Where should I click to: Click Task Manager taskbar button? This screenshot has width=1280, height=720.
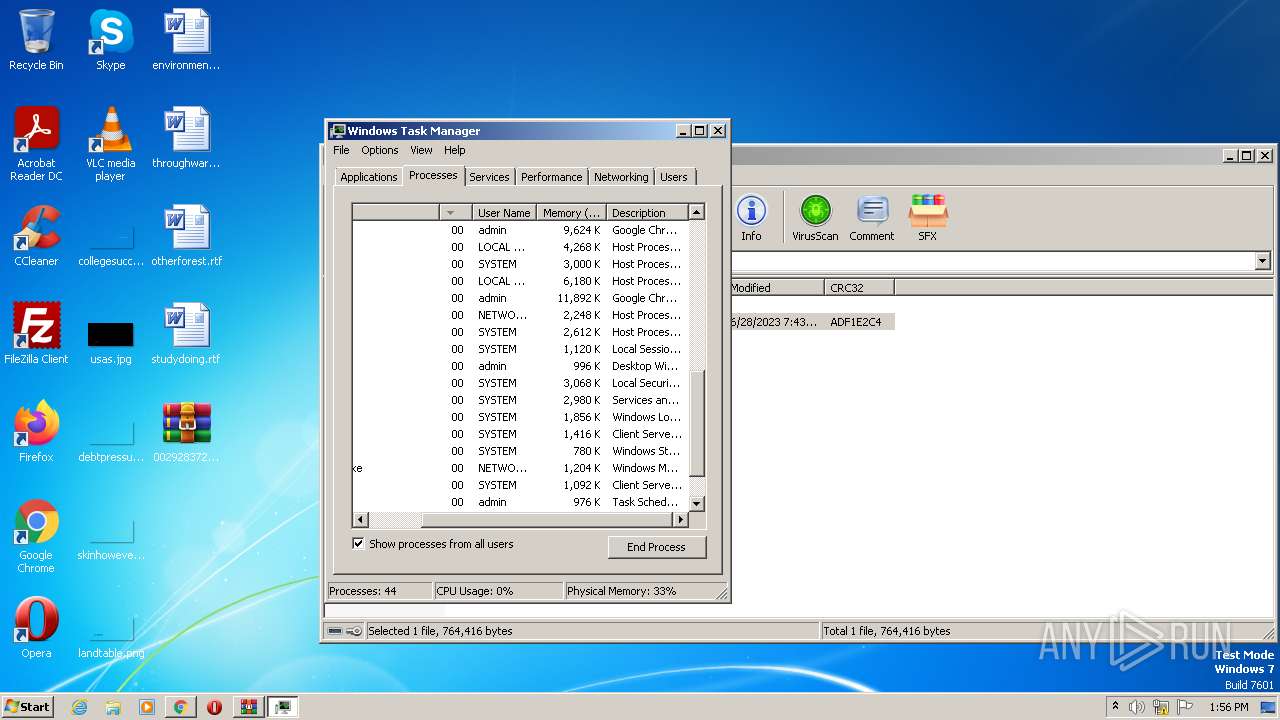pyautogui.click(x=283, y=707)
